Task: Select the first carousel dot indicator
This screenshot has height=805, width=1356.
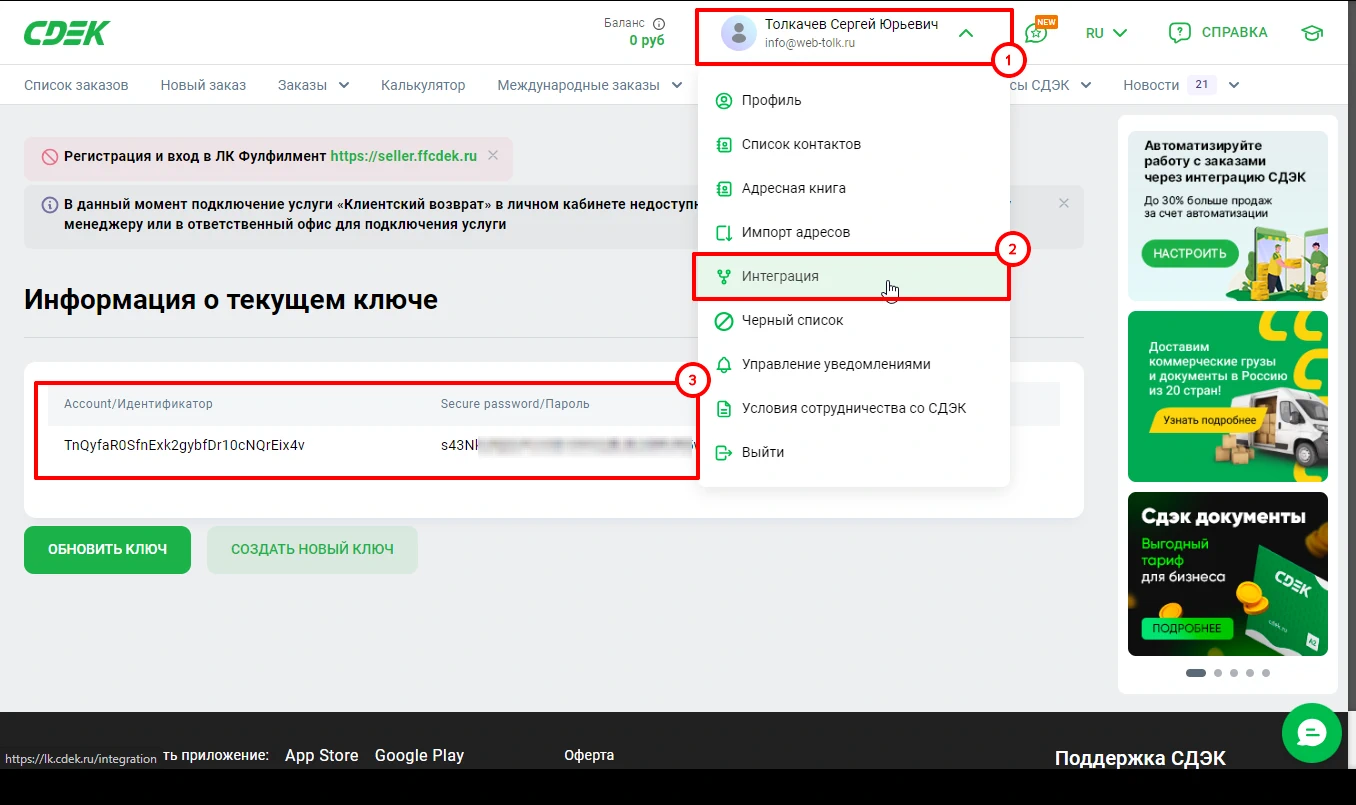Action: (x=1195, y=673)
